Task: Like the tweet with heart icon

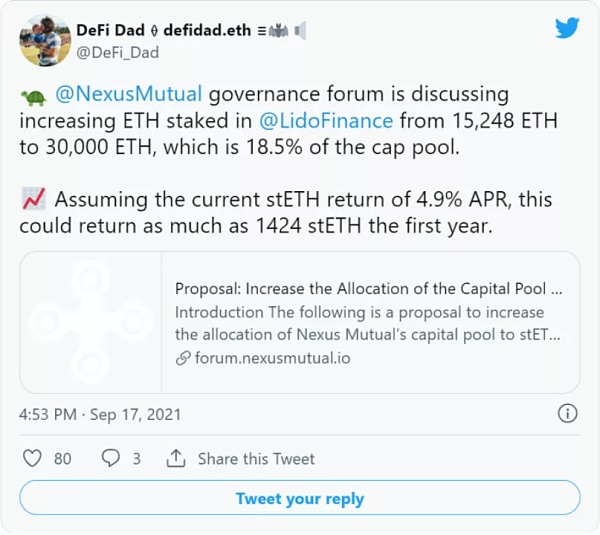Action: point(32,458)
